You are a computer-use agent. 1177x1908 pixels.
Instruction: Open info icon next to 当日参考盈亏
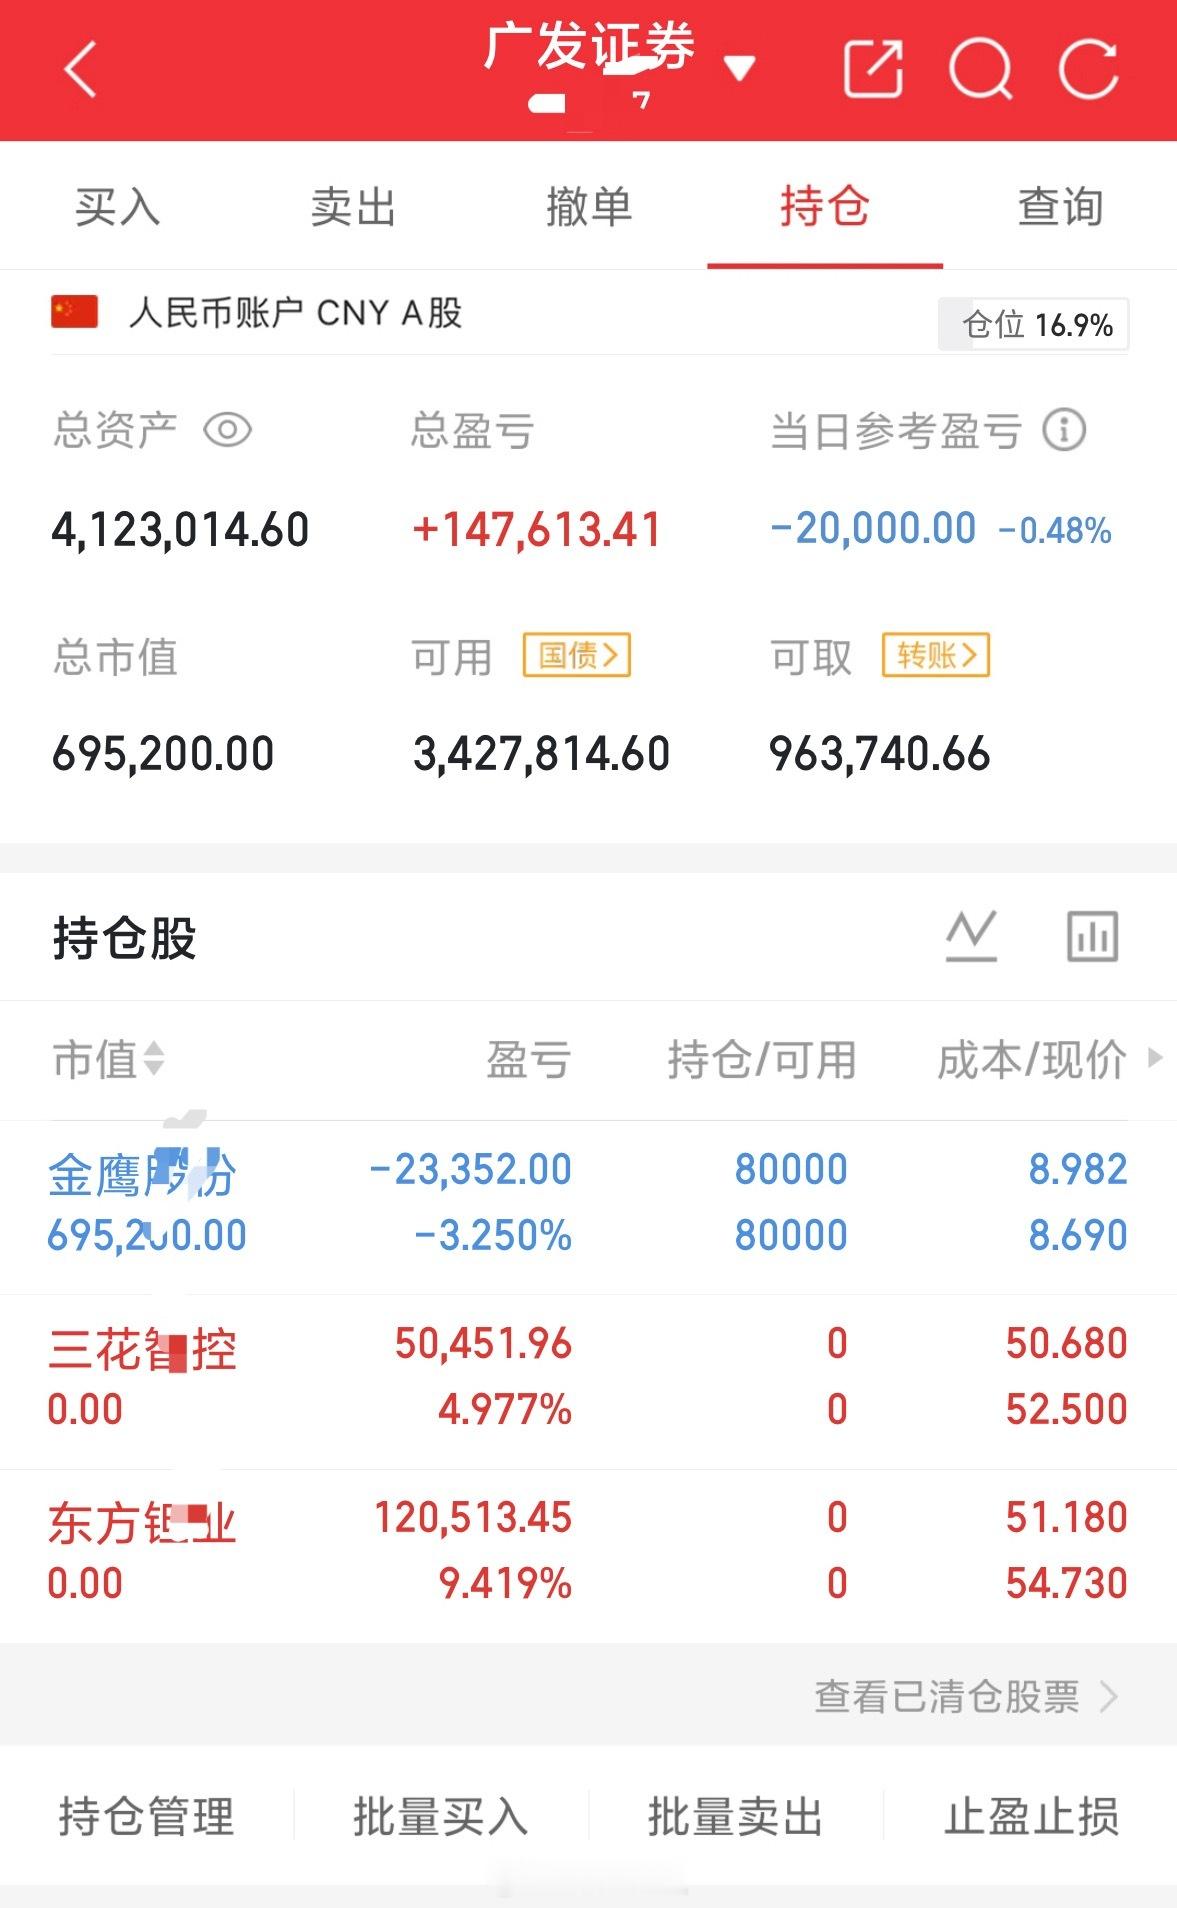[x=1064, y=430]
